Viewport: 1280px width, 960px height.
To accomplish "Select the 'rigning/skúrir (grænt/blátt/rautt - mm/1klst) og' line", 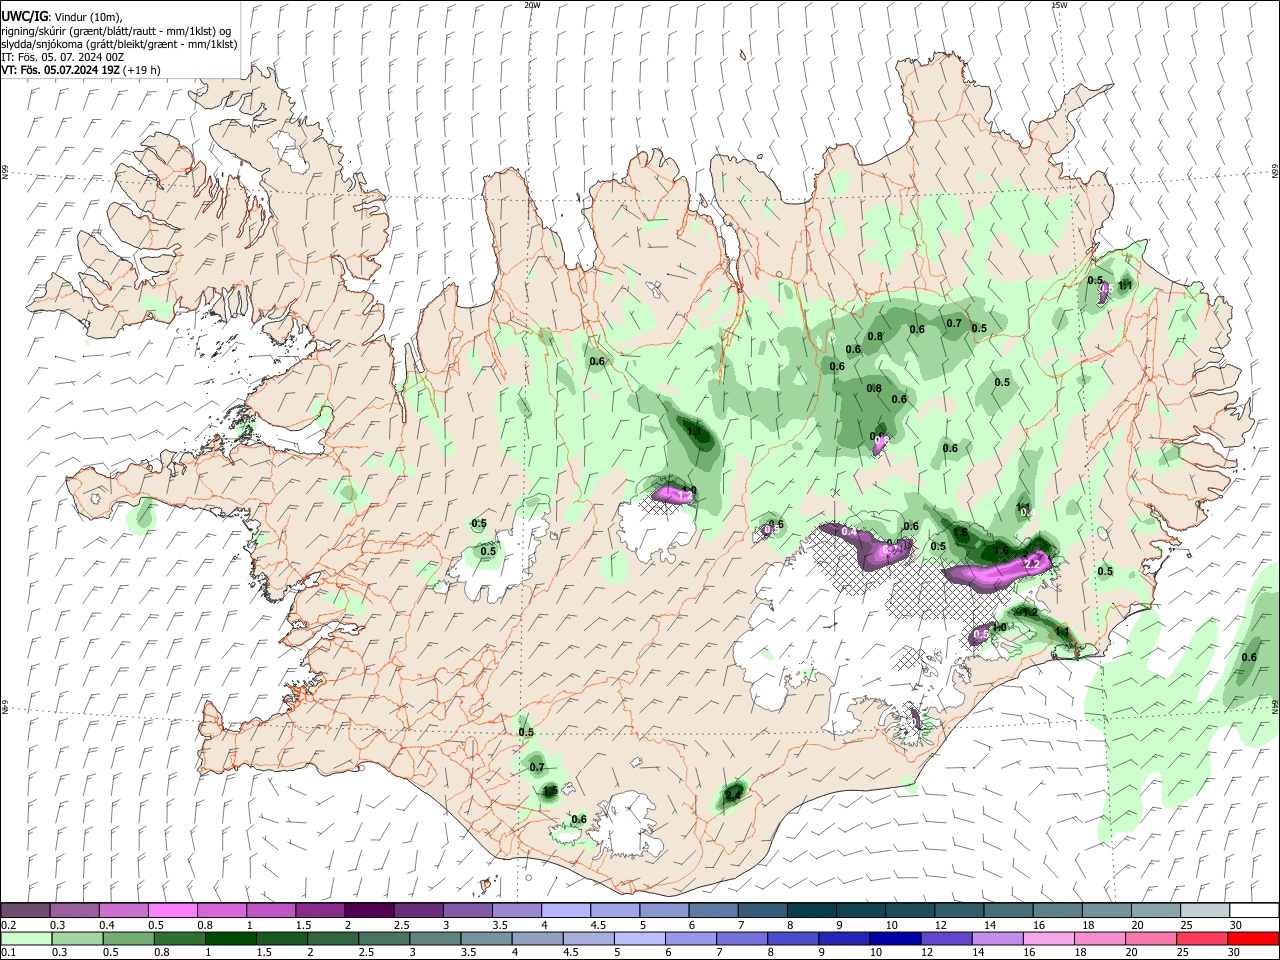I will 117,31.
